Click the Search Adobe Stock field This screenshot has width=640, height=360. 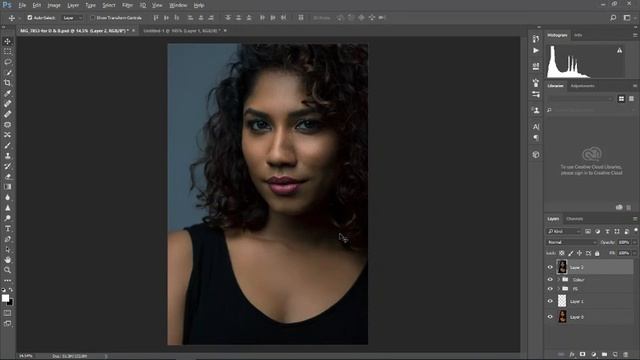point(590,110)
